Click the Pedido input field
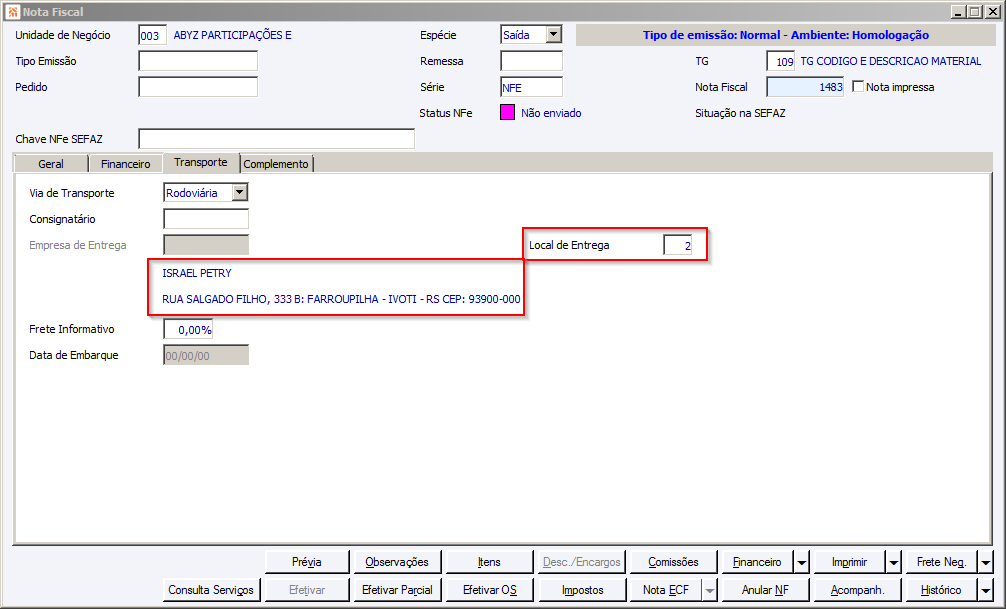Screen dimensions: 1006x609 point(198,87)
